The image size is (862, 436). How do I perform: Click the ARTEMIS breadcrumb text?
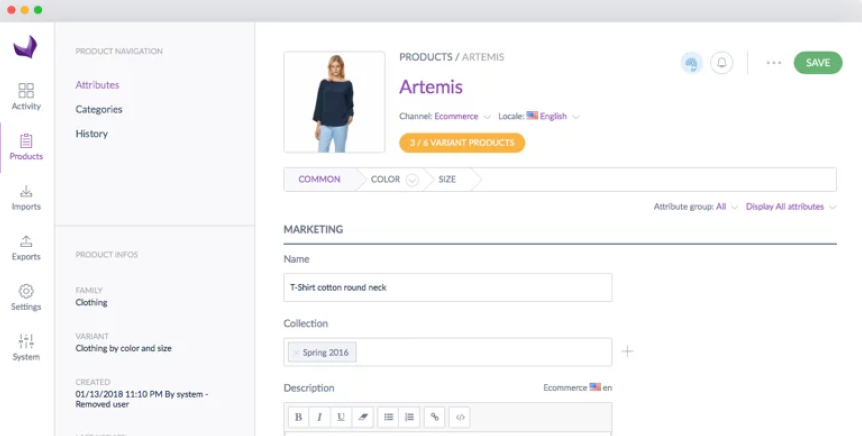[483, 57]
